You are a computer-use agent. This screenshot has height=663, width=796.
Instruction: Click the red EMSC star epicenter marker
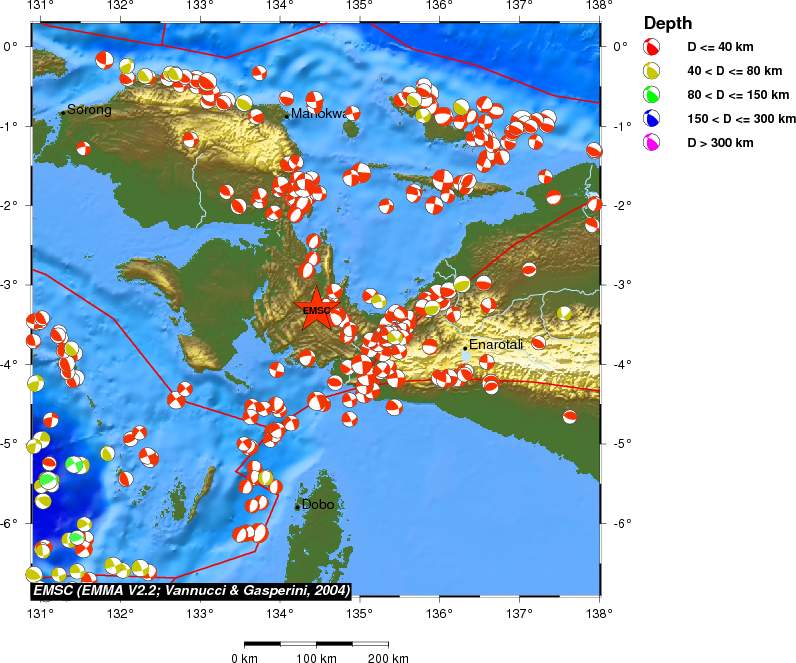[316, 308]
